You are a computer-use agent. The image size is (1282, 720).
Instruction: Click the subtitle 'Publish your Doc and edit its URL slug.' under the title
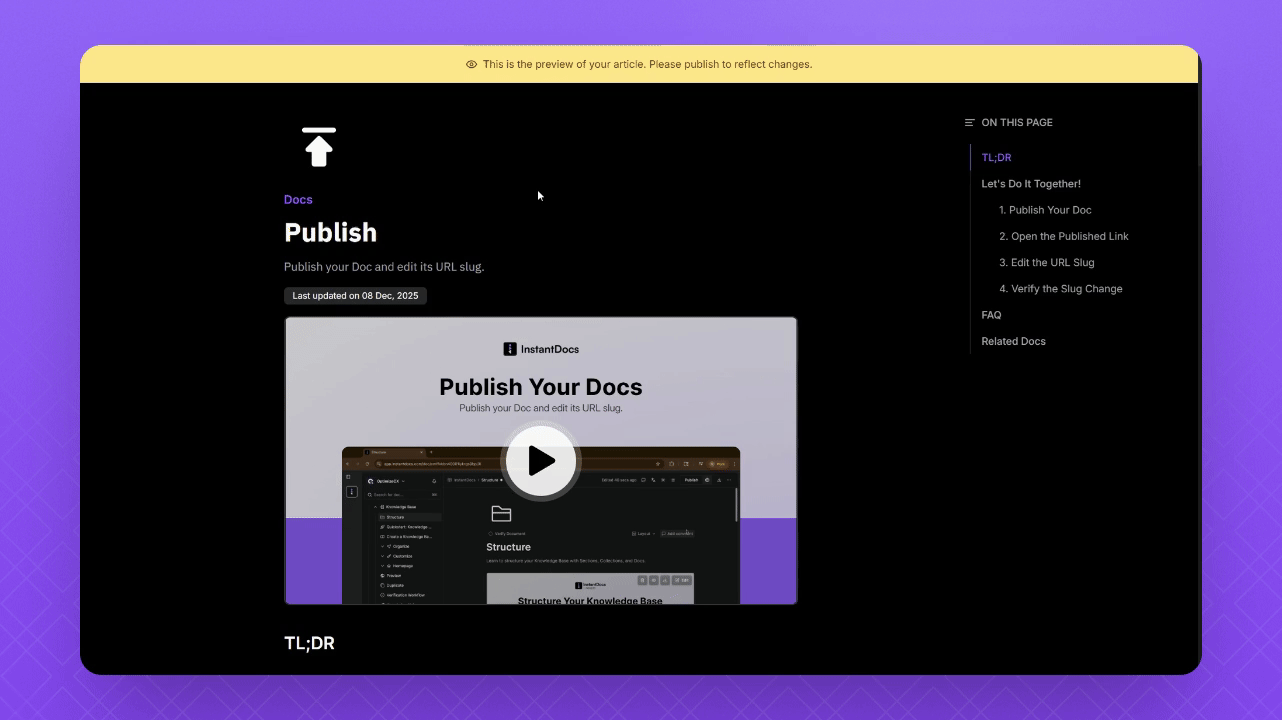pyautogui.click(x=384, y=267)
